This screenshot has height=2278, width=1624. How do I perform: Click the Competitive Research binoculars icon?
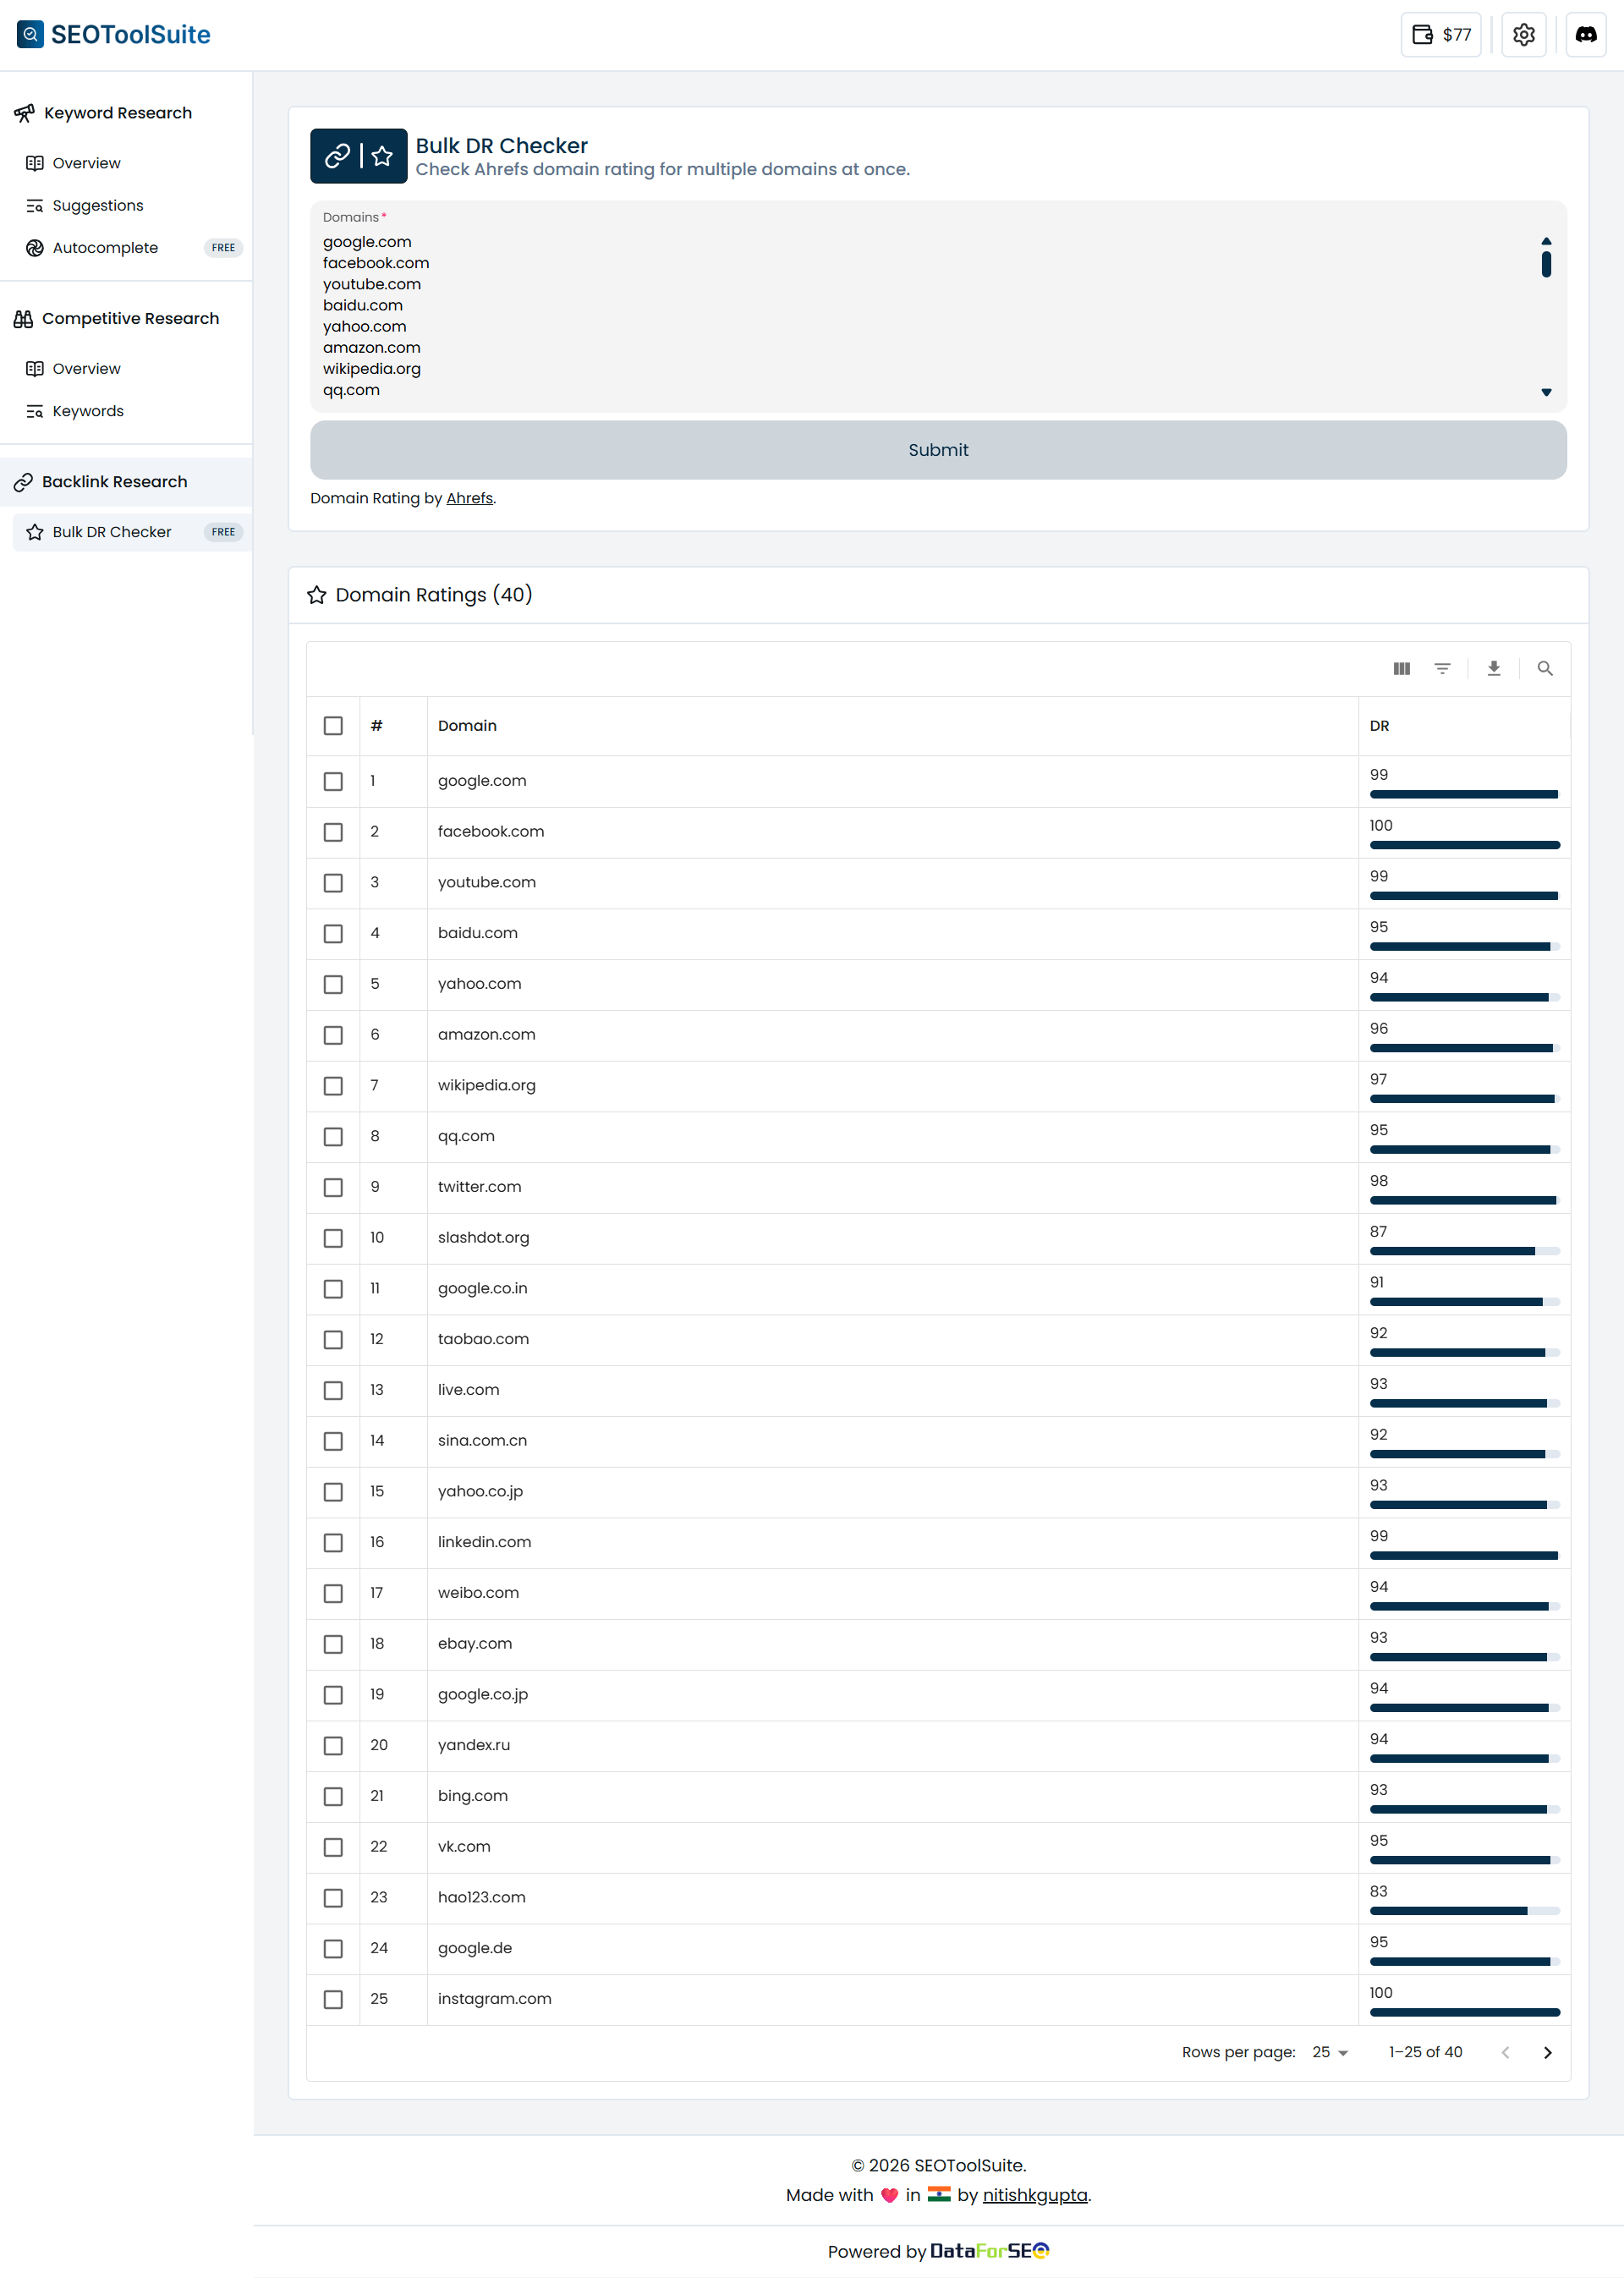pos(23,319)
